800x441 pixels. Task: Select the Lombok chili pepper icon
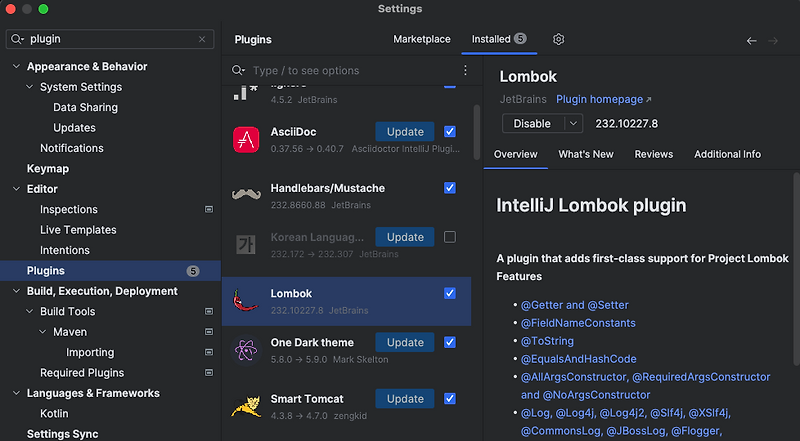[246, 301]
